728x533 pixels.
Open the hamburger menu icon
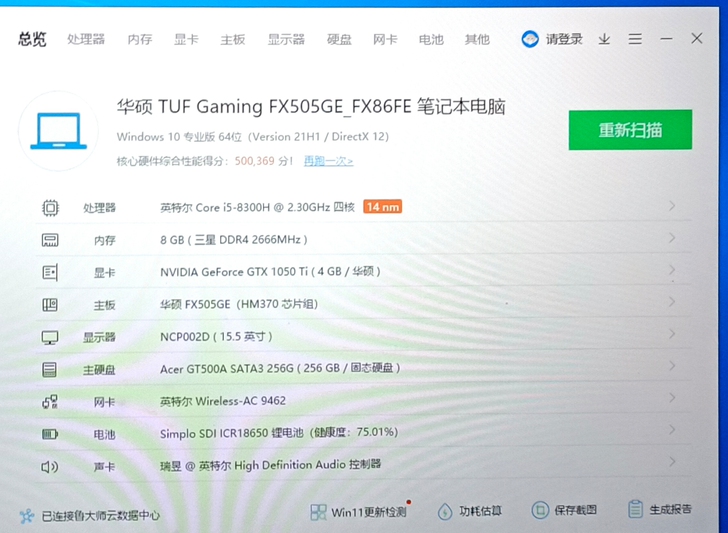pos(635,39)
